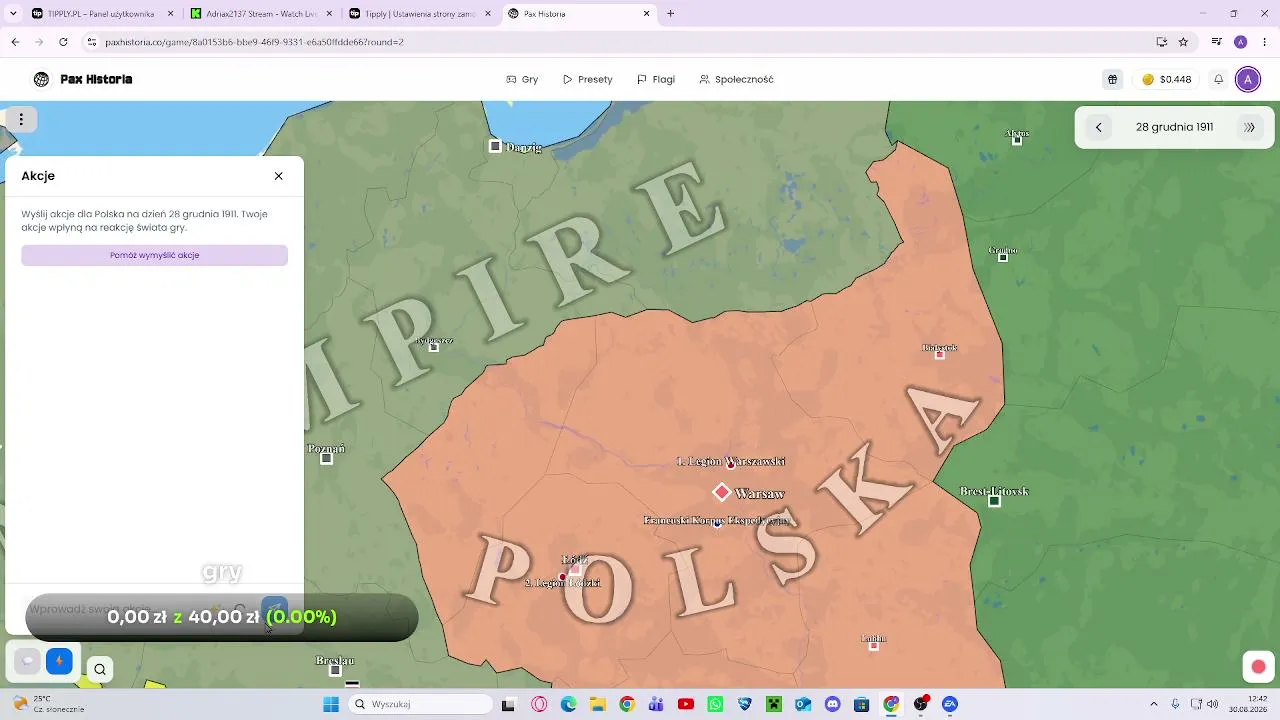Open WhatsApp from the taskbar
The height and width of the screenshot is (720, 1280).
715,704
